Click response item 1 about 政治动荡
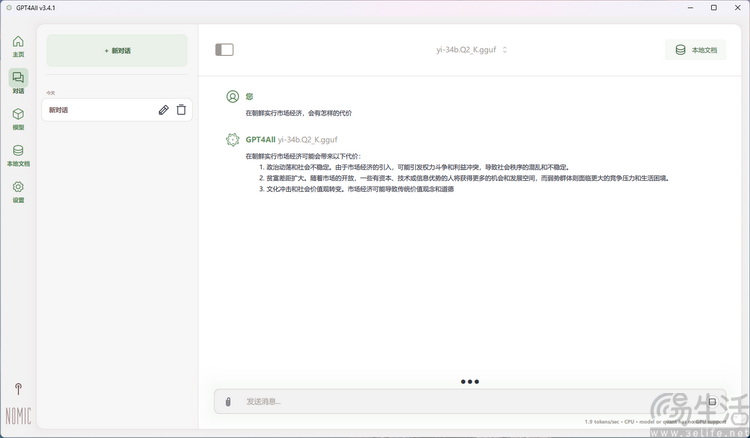Viewport: 750px width, 438px height. coord(415,167)
